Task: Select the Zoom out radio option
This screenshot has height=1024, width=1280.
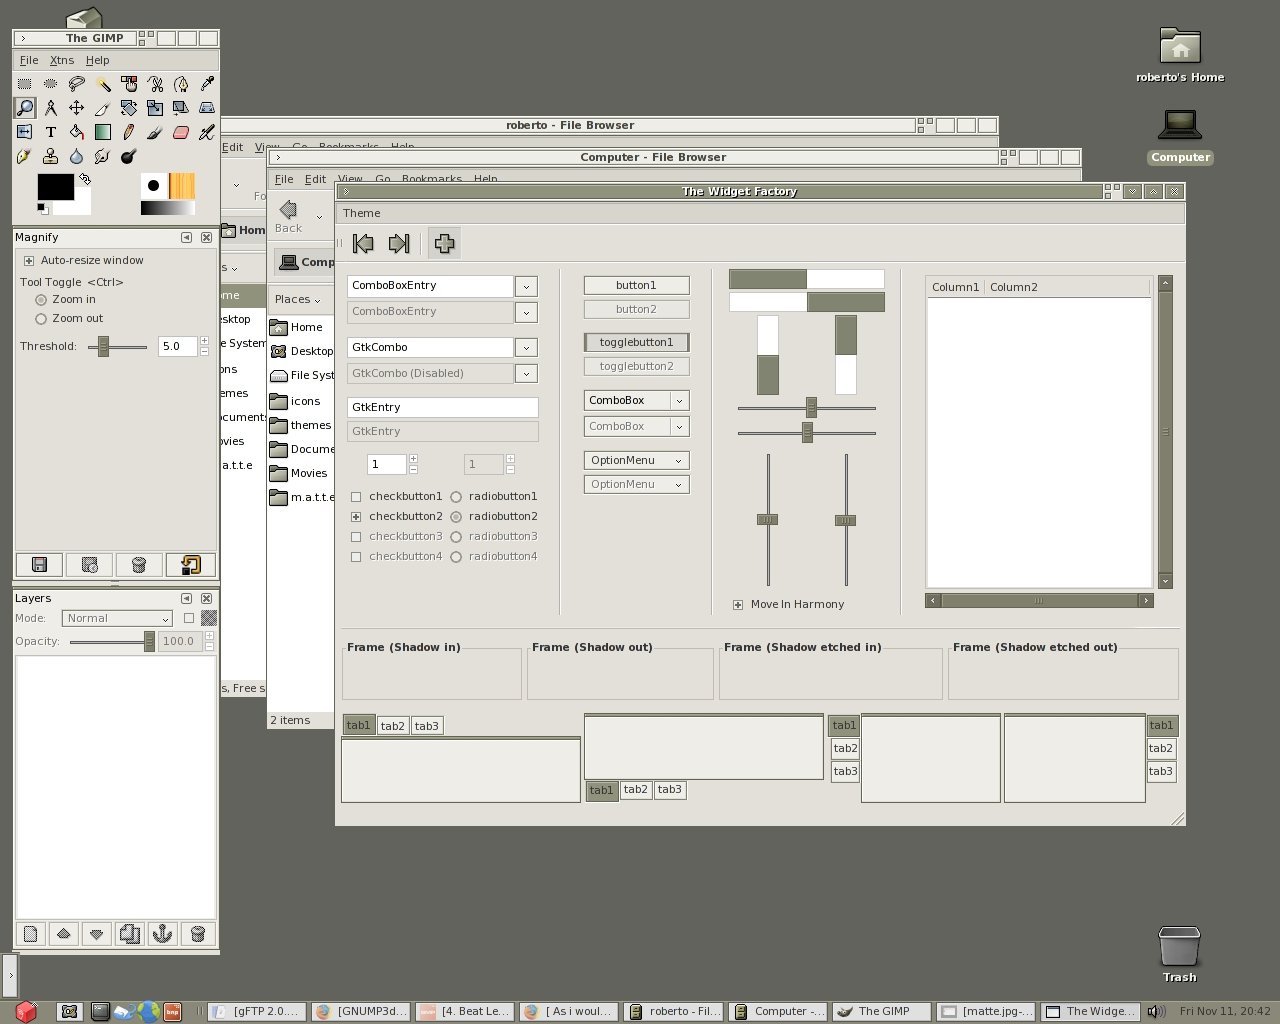Action: coord(41,319)
